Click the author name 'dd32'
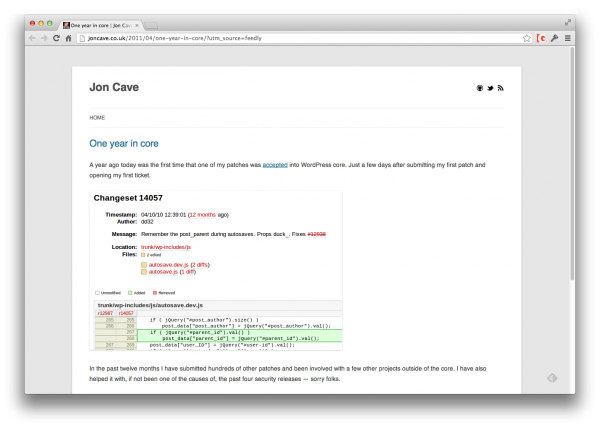The image size is (600, 428). click(147, 222)
